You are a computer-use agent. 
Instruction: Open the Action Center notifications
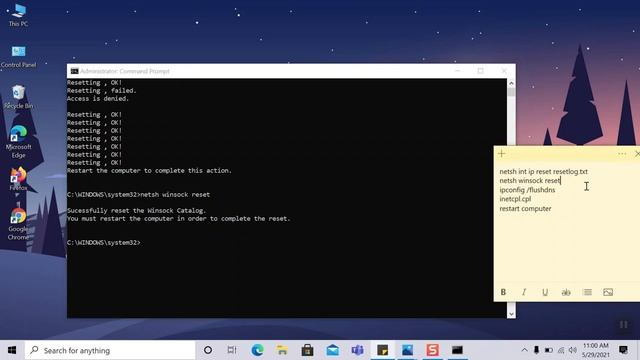(x=623, y=350)
